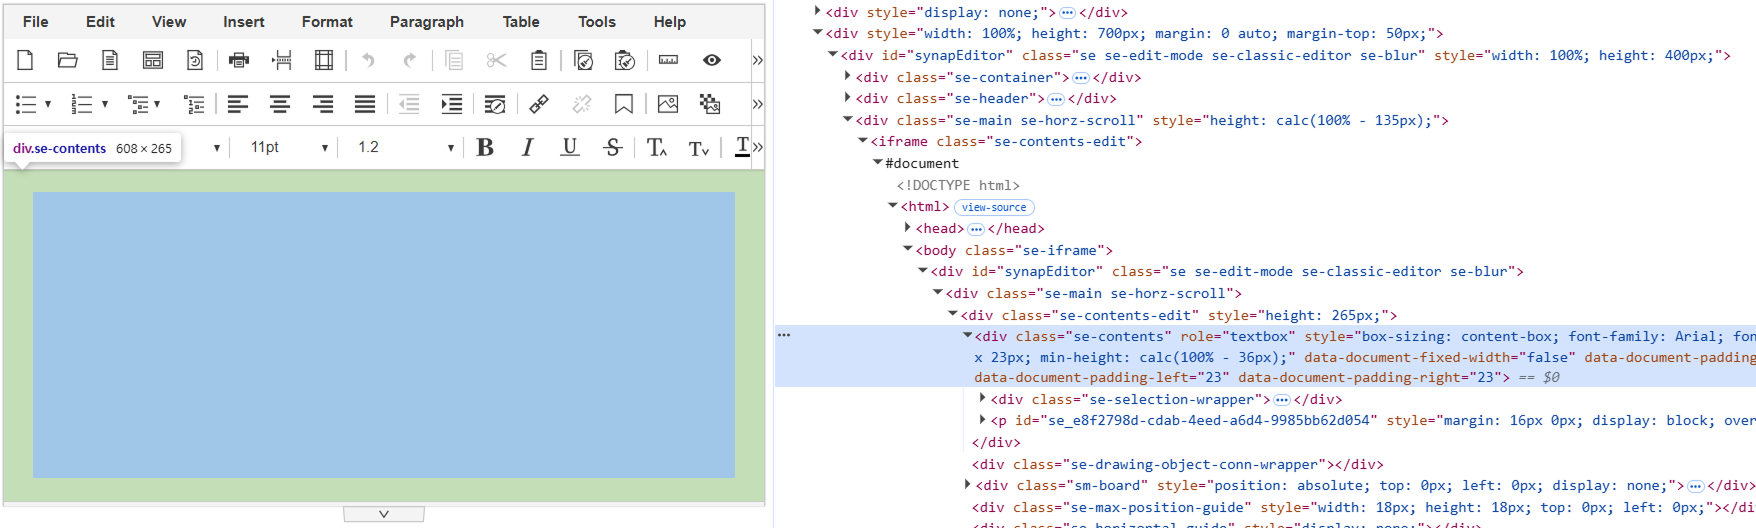Image resolution: width=1756 pixels, height=528 pixels.
Task: Open the Edit menu
Action: point(100,21)
